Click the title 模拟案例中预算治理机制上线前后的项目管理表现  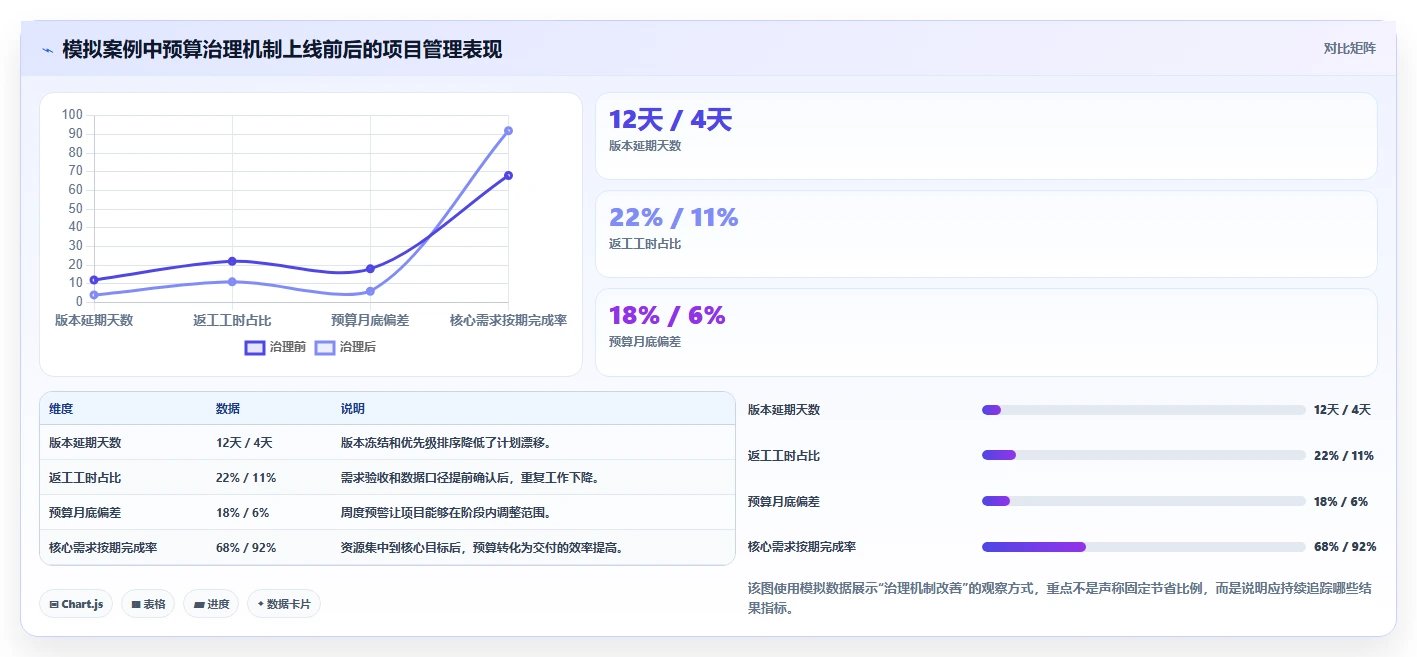coord(282,49)
